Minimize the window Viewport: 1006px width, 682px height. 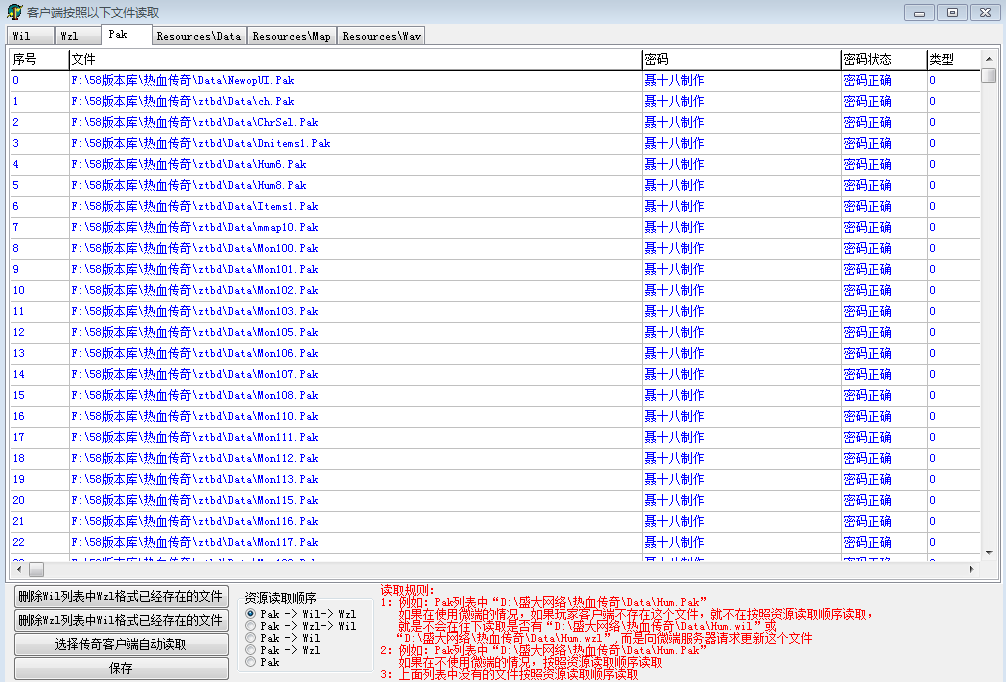point(920,12)
